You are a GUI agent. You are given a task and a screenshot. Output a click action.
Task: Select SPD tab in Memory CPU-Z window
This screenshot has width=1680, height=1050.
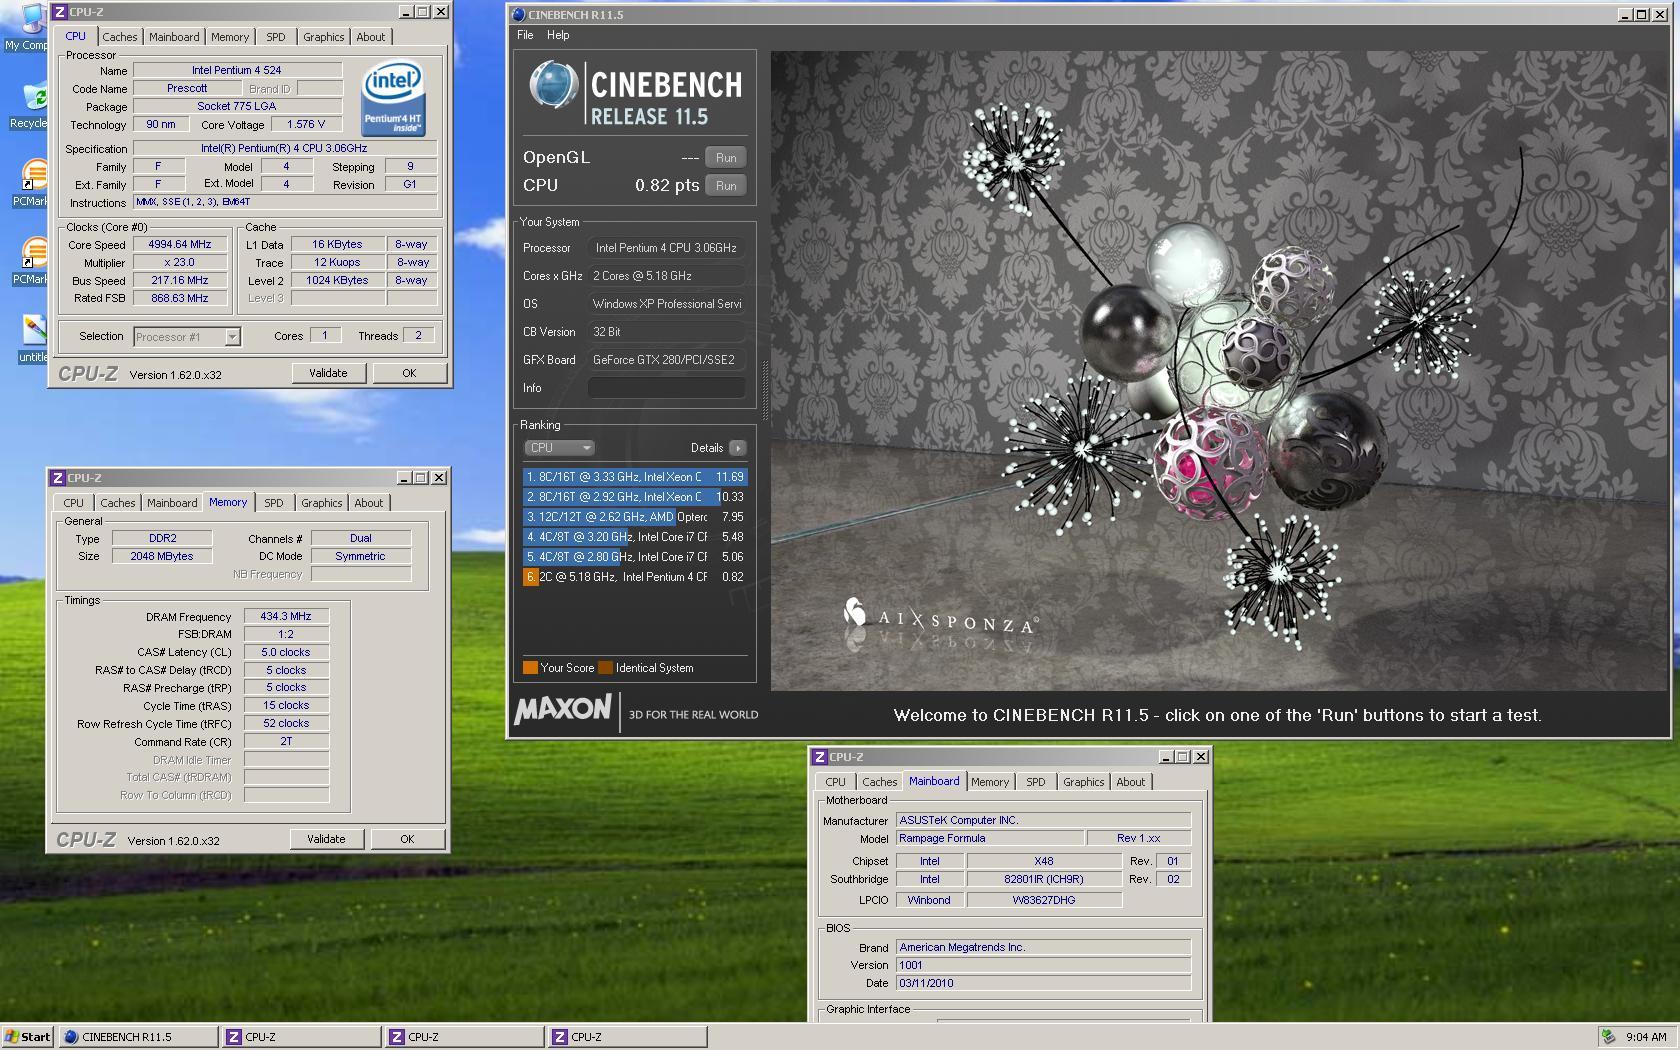pyautogui.click(x=274, y=503)
